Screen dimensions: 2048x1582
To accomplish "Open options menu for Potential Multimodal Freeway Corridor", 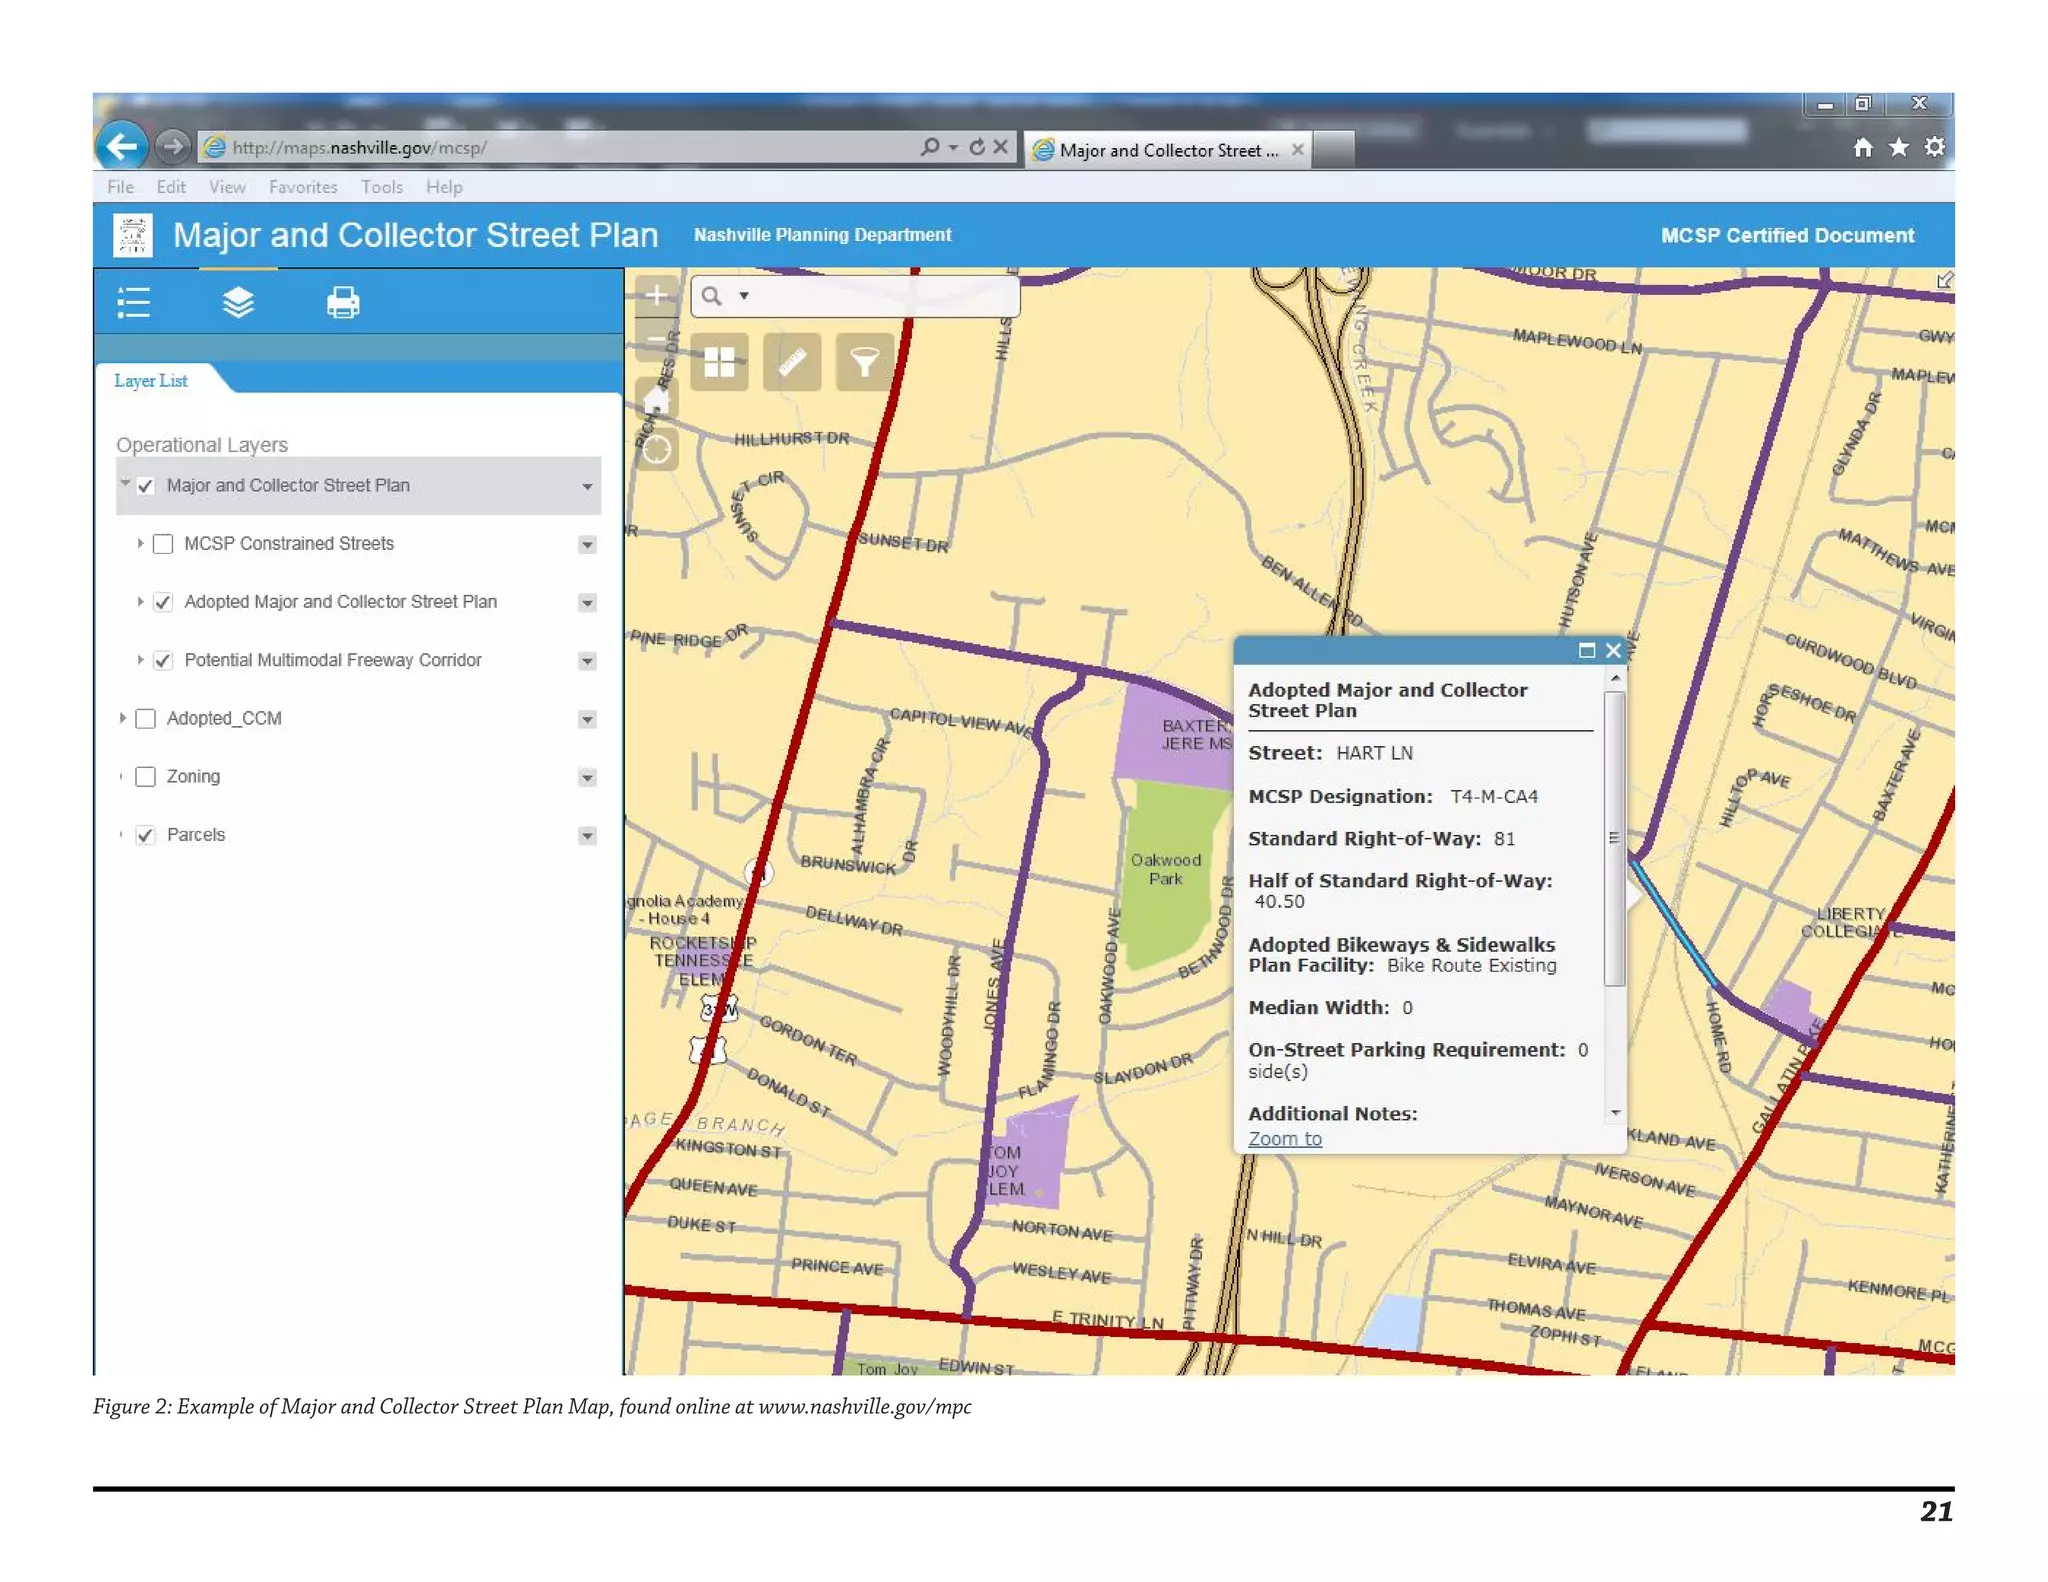I will click(587, 660).
